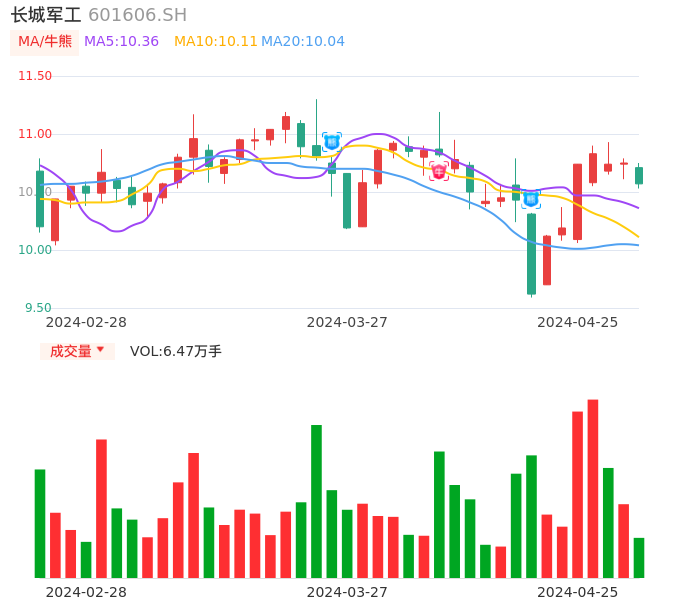Select the MA10:10.11 label
Image resolution: width=686 pixels, height=606 pixels.
pos(215,42)
